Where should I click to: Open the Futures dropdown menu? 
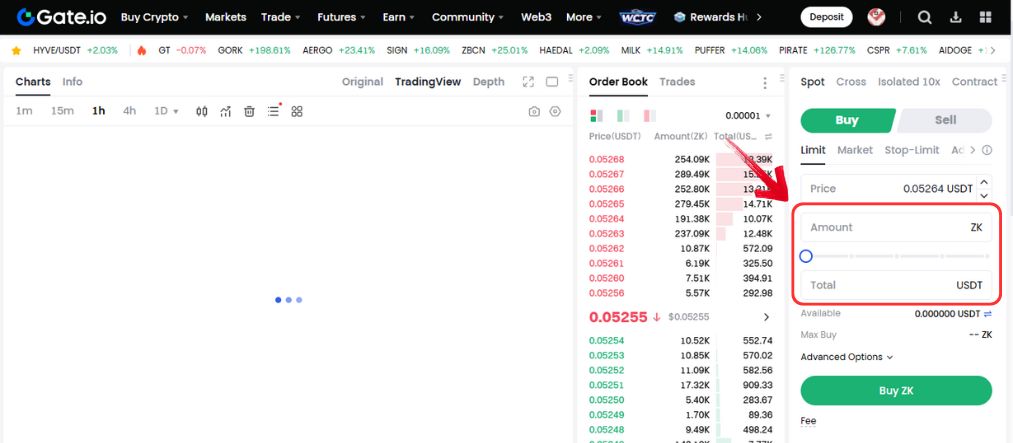click(342, 17)
